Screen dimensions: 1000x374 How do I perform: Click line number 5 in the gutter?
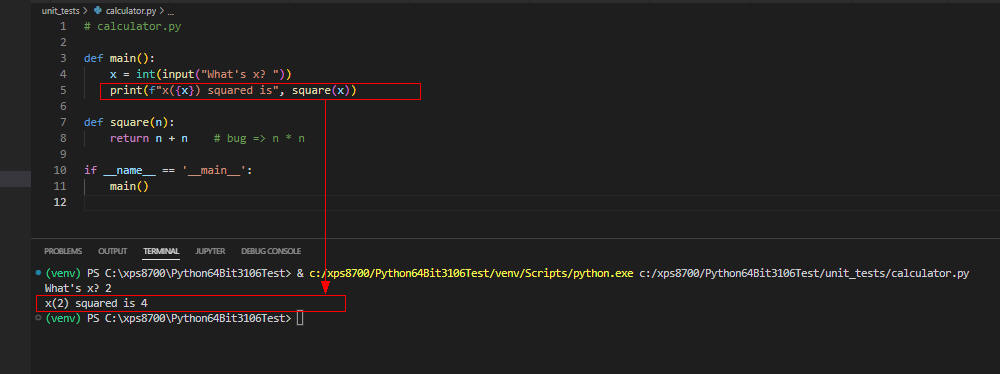(x=63, y=91)
